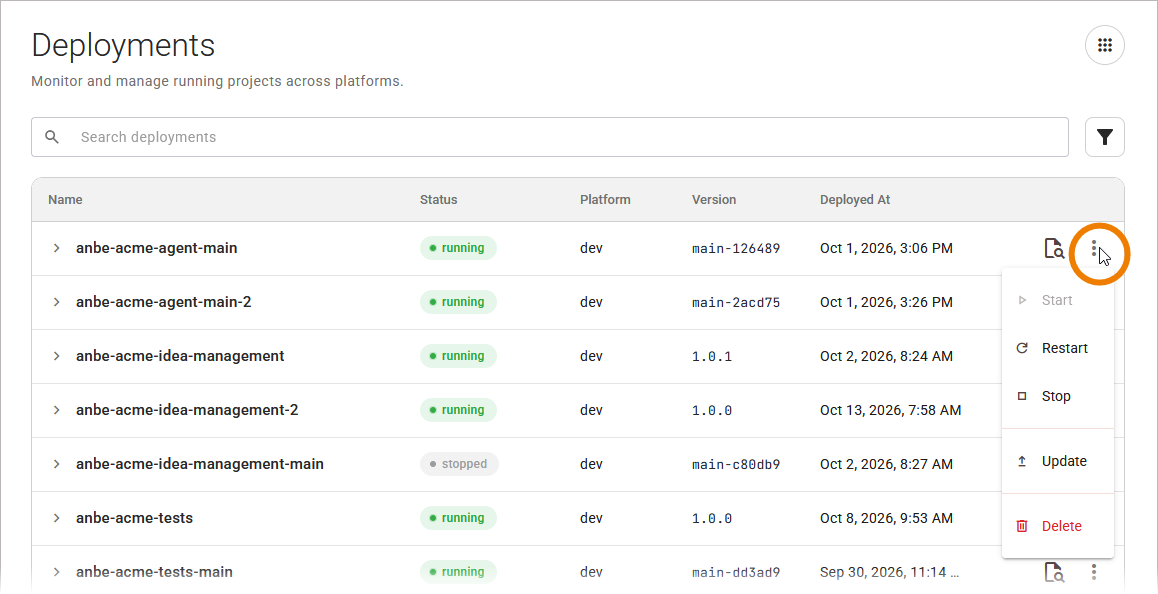Expand the anbe-acme-tests-main row

[x=56, y=572]
